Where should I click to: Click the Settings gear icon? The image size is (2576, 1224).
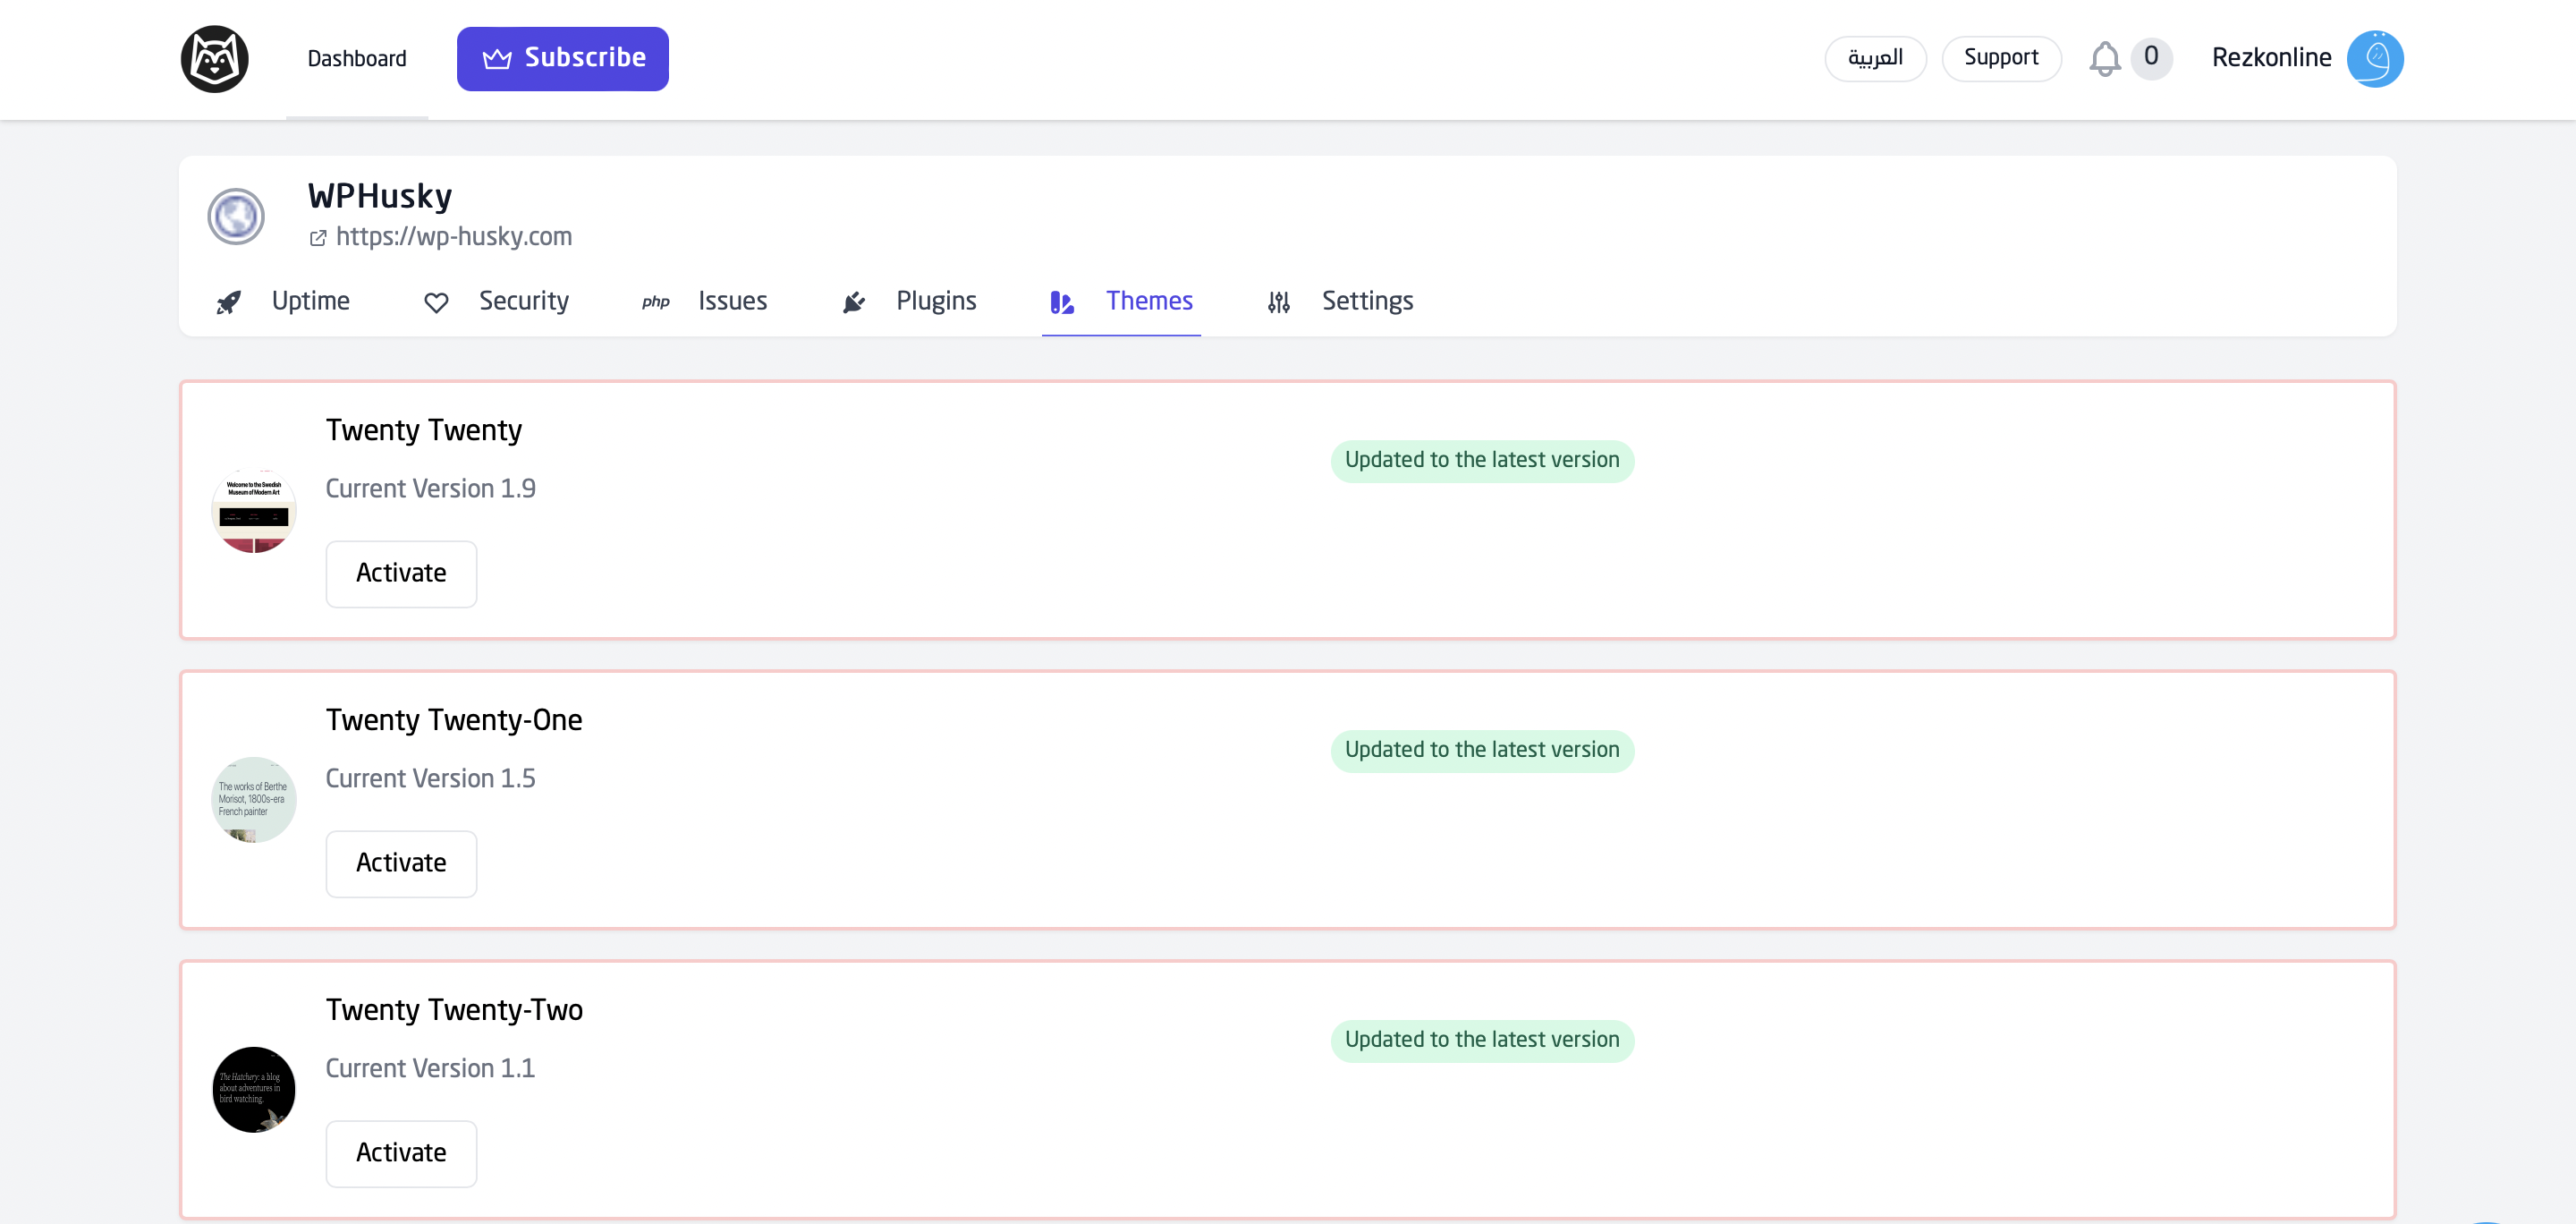coord(1280,301)
